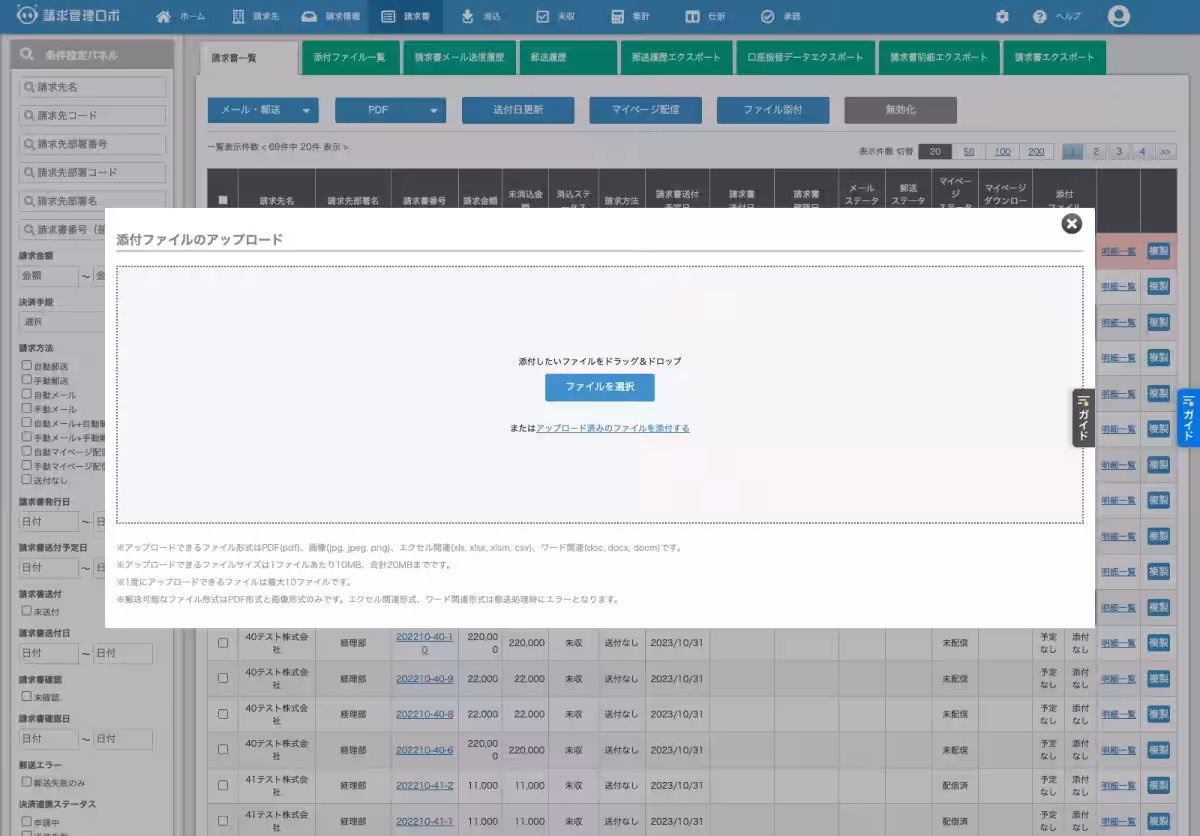Expand the メール・郵送 dropdown
This screenshot has width=1200, height=836.
(263, 110)
